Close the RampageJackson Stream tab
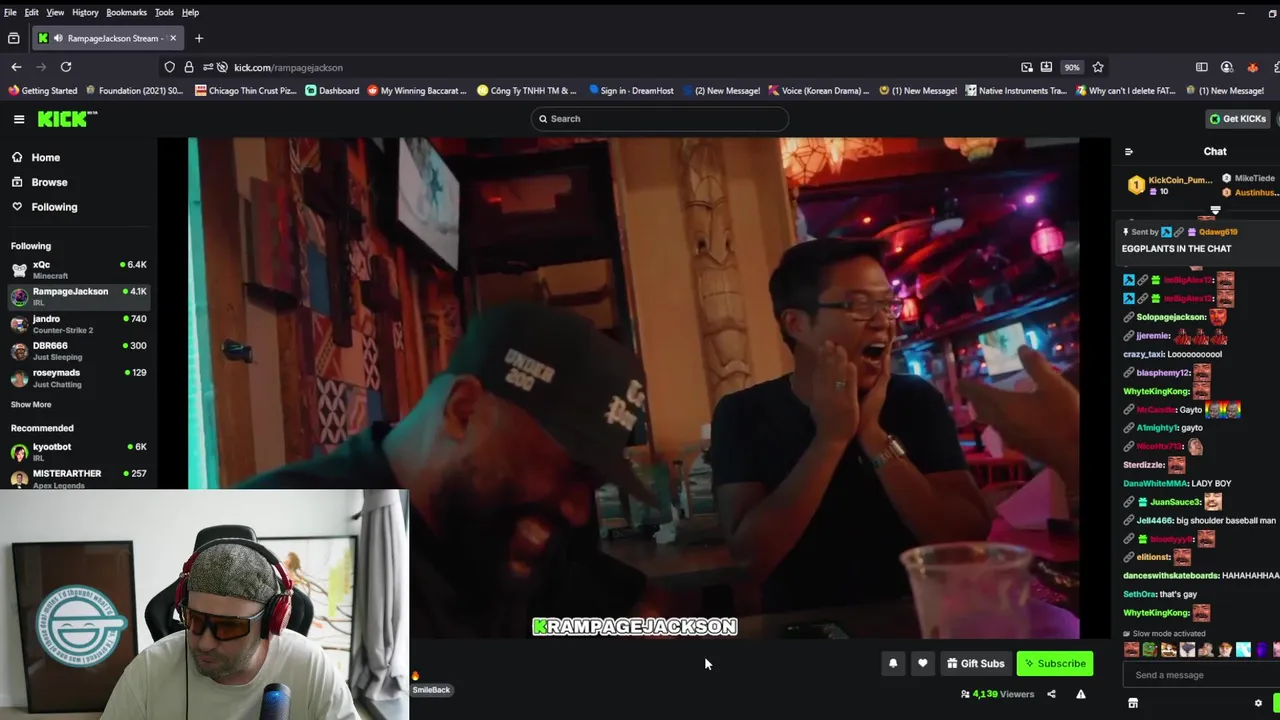This screenshot has width=1280, height=720. [173, 38]
